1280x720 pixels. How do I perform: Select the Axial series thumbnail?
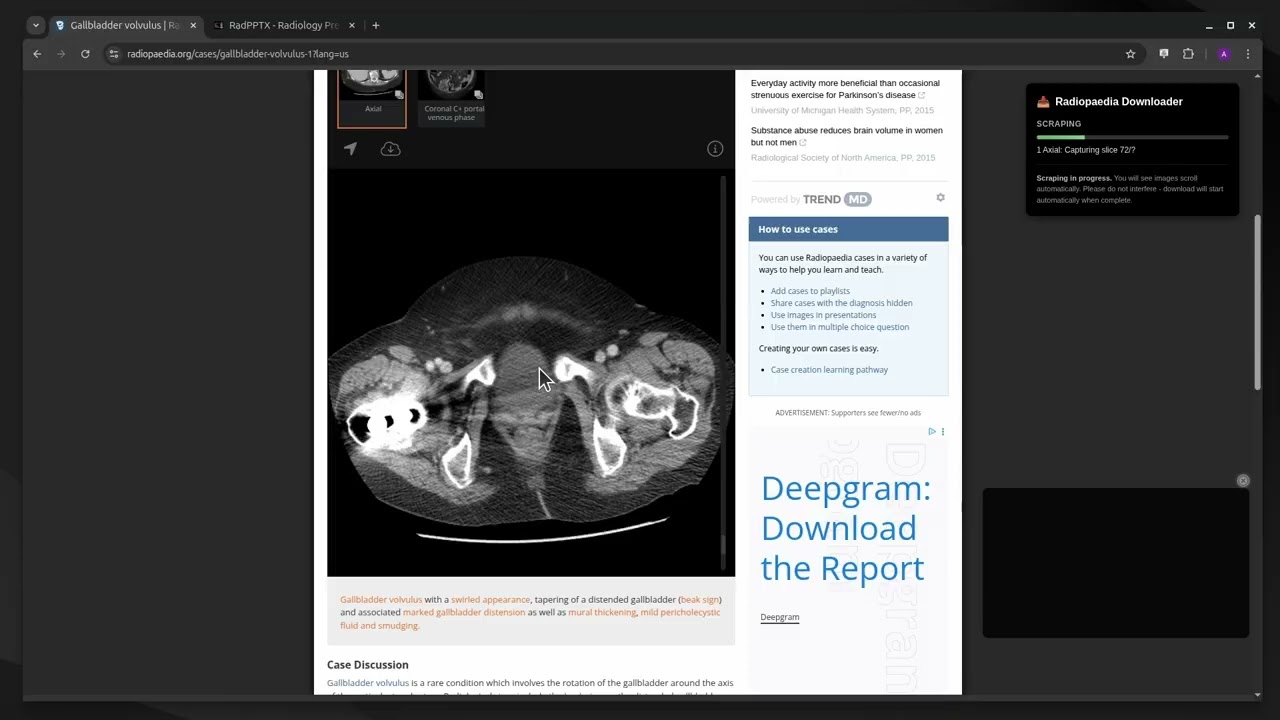click(x=372, y=97)
